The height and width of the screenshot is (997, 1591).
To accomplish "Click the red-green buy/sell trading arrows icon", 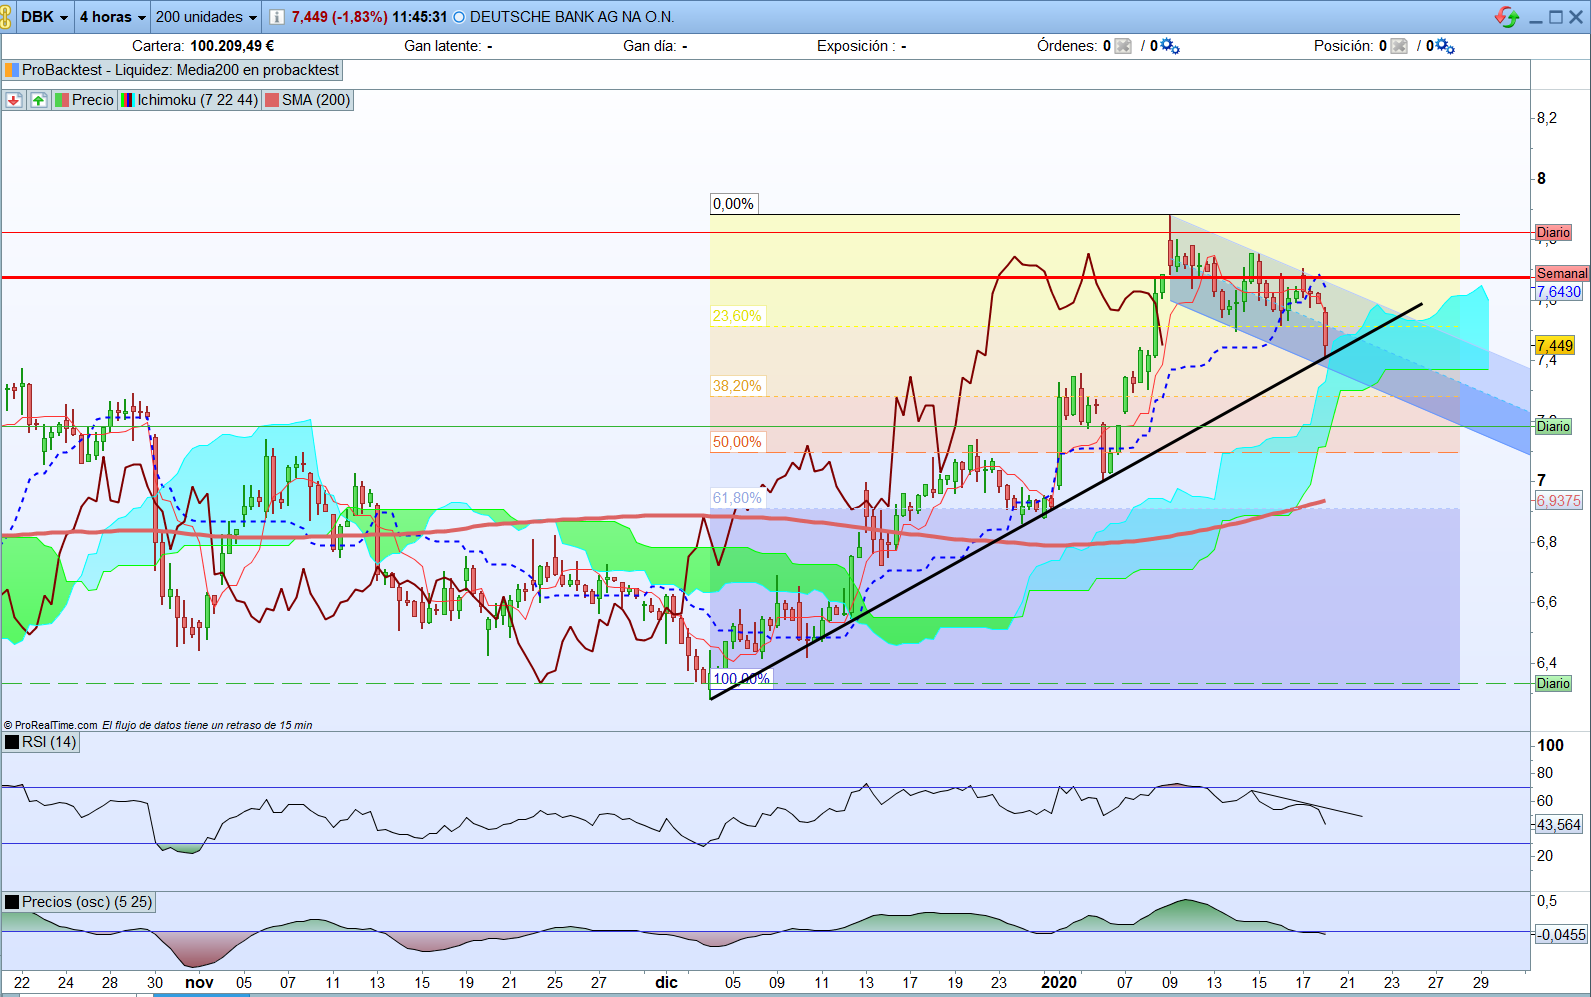I will pyautogui.click(x=1506, y=17).
